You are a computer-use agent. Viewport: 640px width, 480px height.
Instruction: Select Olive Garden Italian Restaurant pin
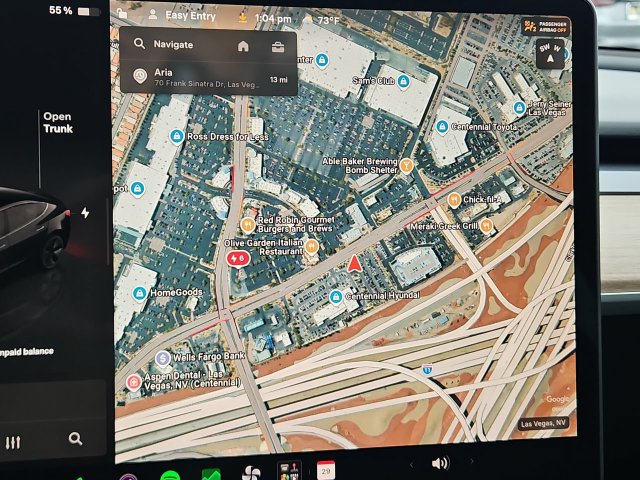pyautogui.click(x=311, y=247)
